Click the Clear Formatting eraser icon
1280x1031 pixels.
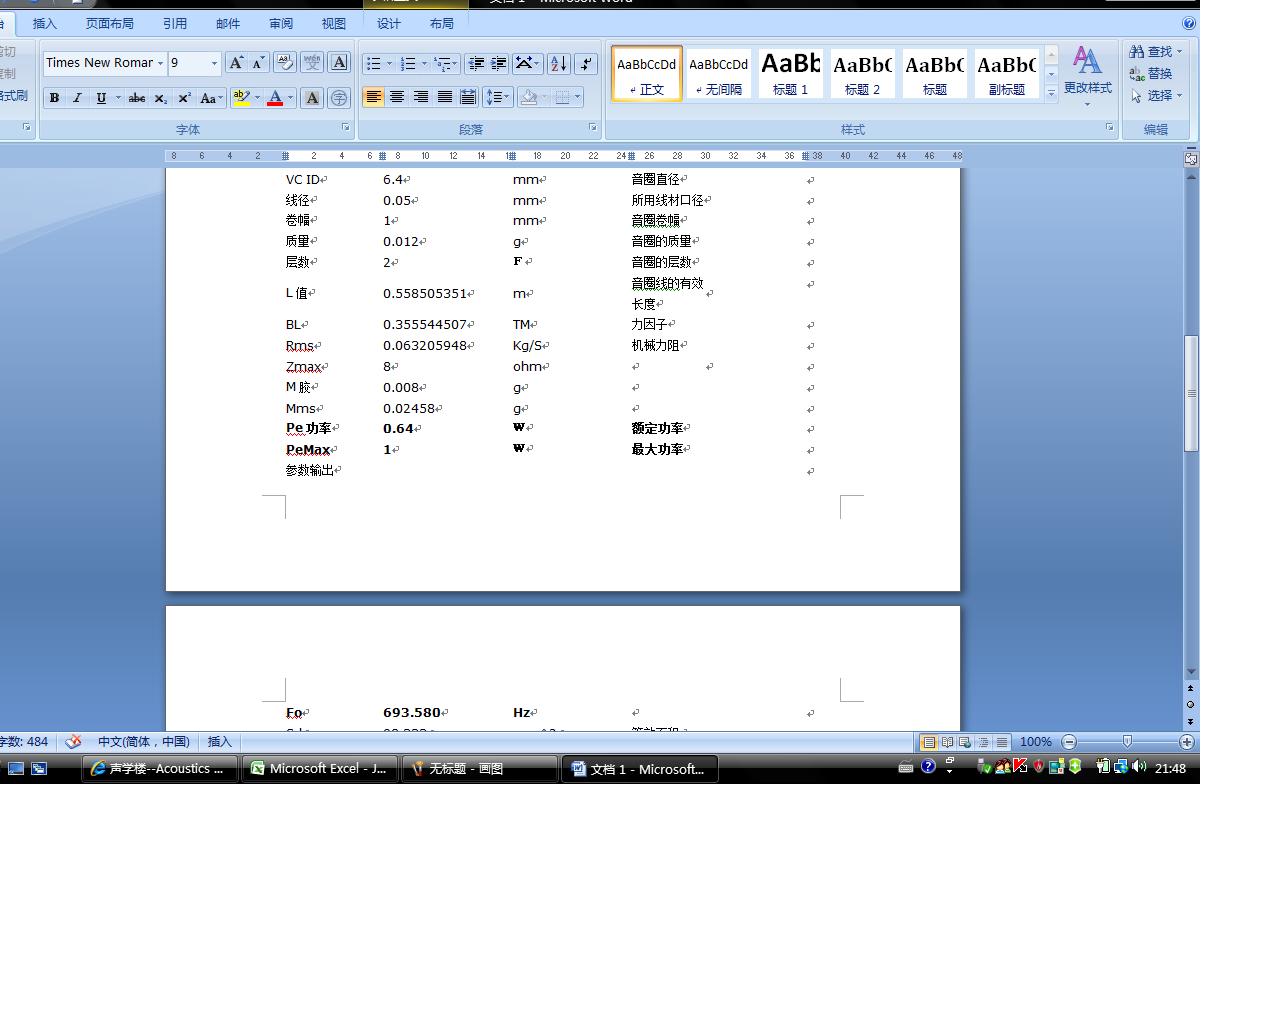pos(284,63)
